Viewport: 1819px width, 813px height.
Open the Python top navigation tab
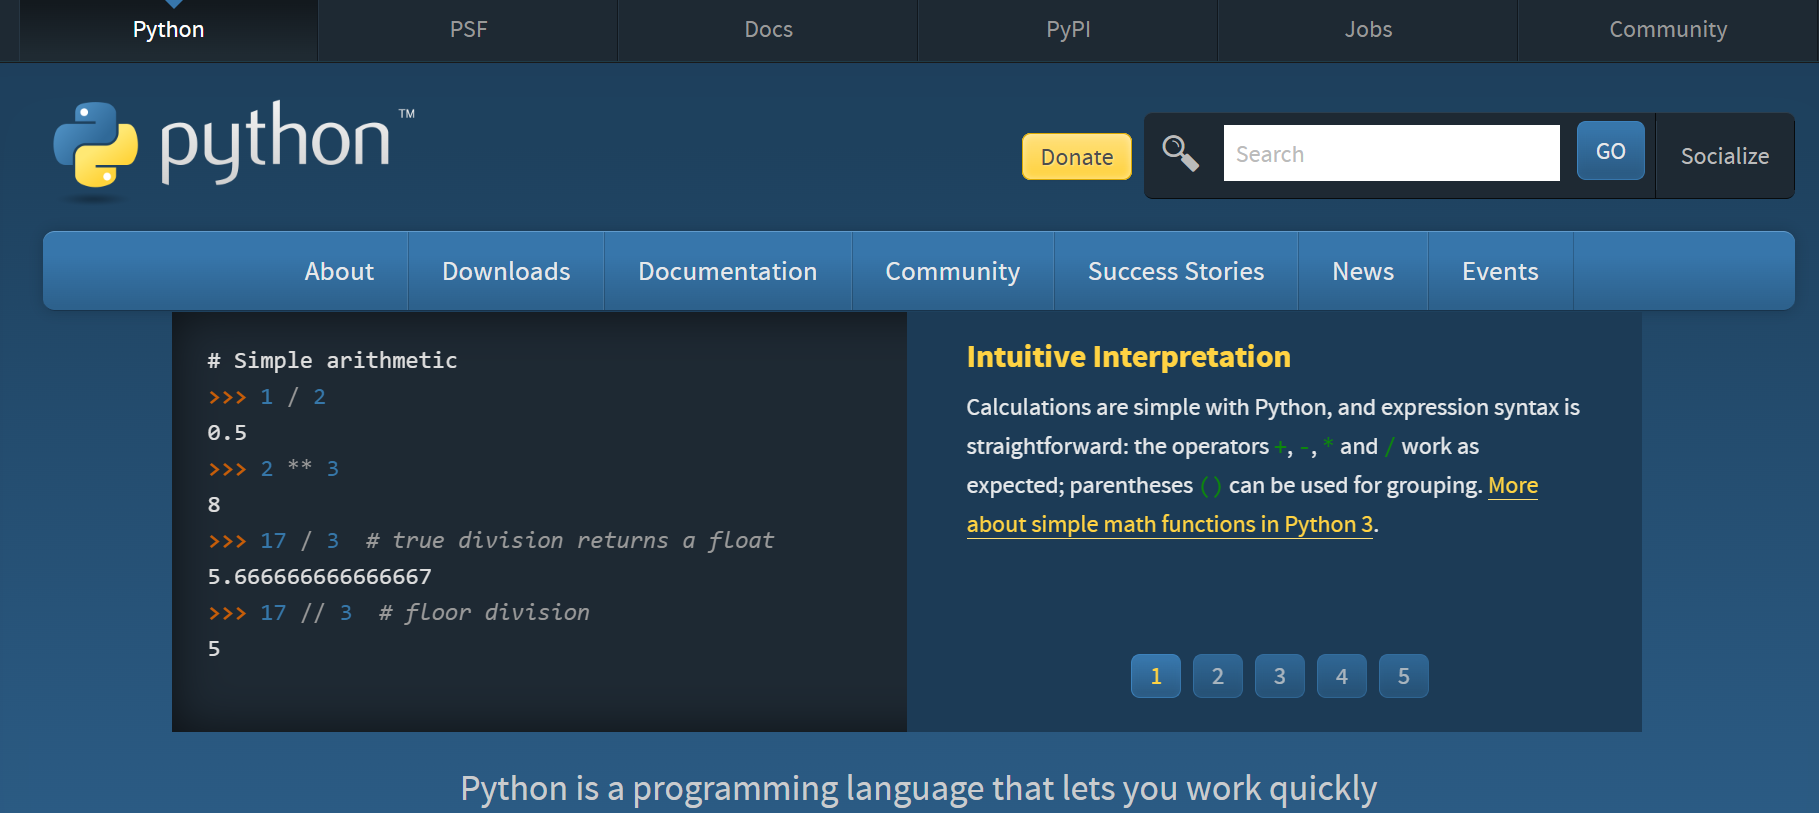pyautogui.click(x=168, y=30)
